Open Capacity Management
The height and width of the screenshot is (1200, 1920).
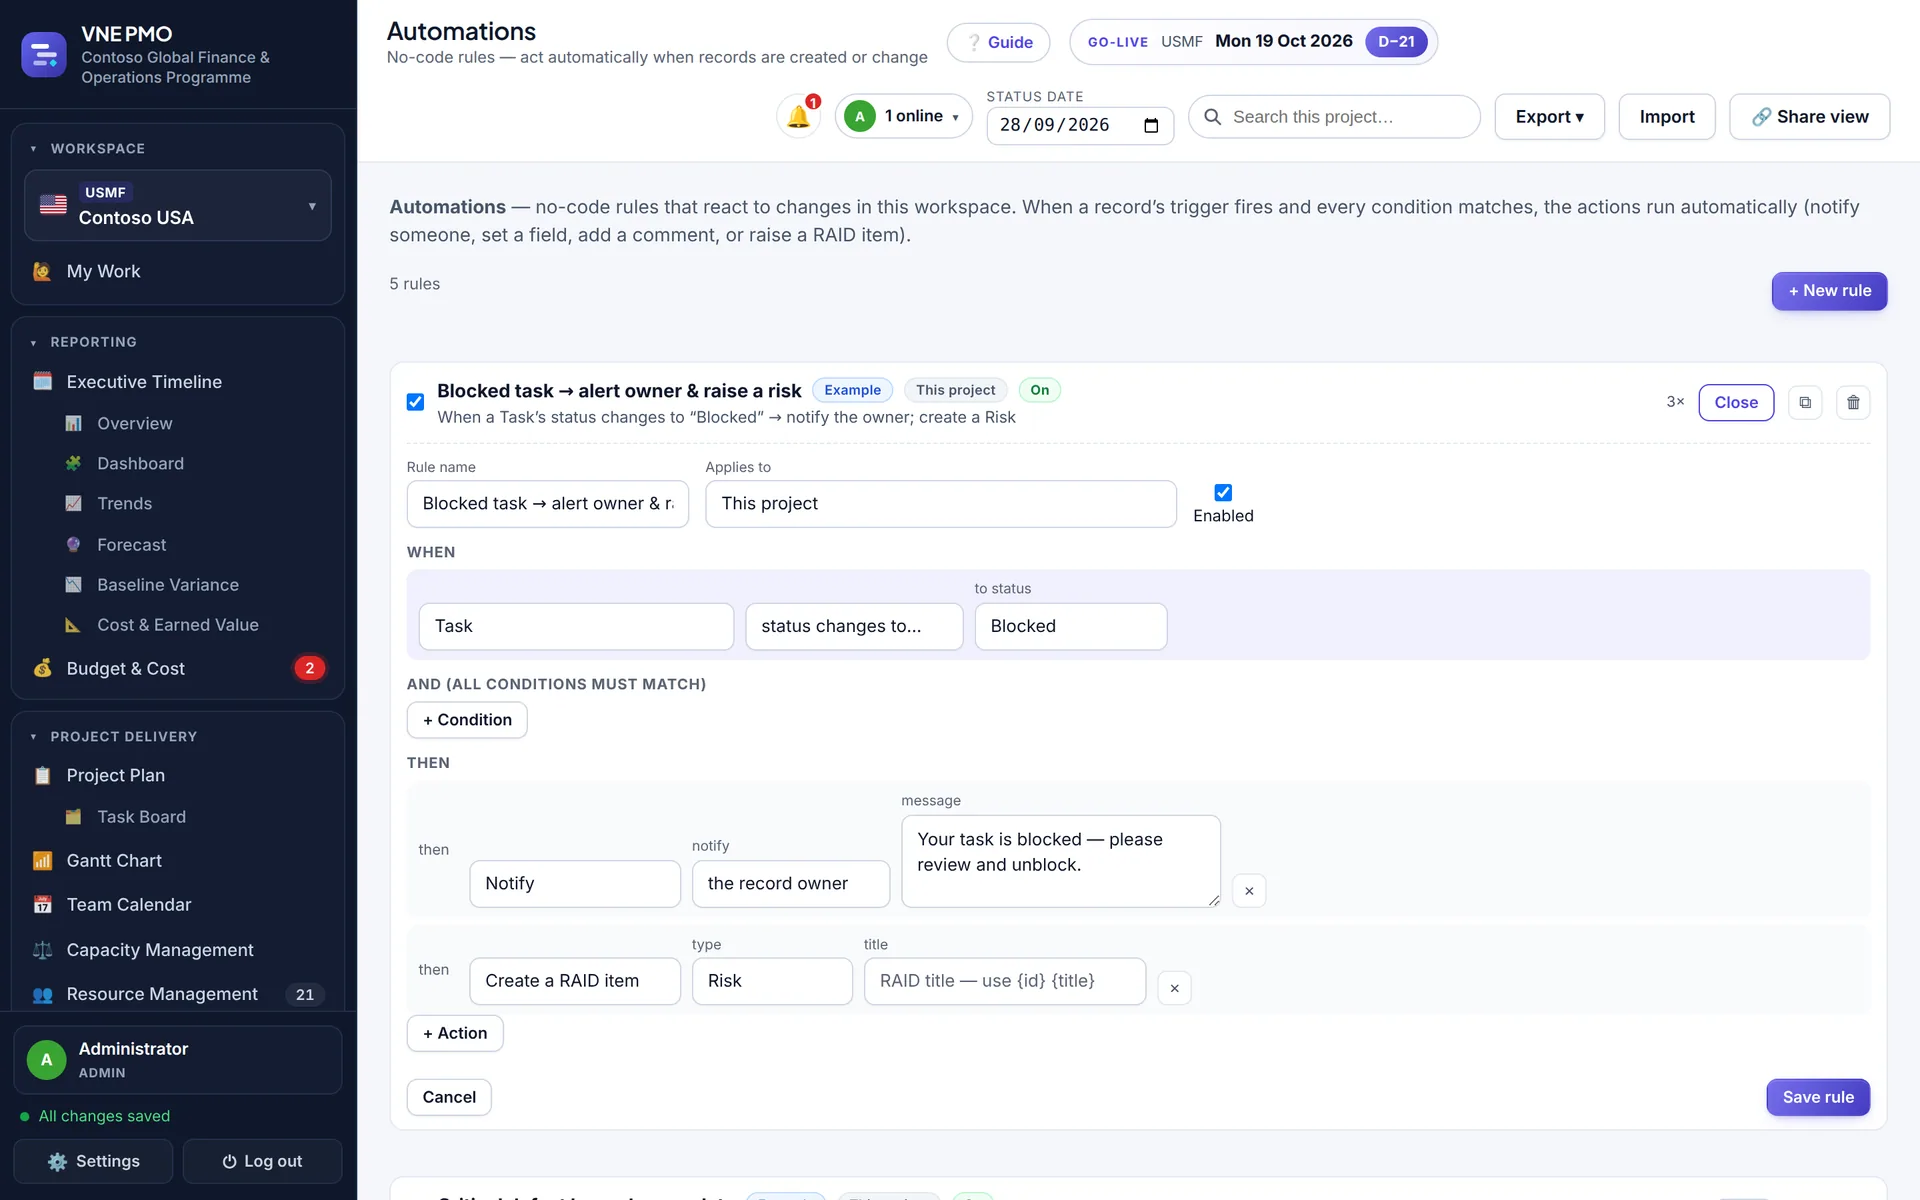[x=178, y=949]
